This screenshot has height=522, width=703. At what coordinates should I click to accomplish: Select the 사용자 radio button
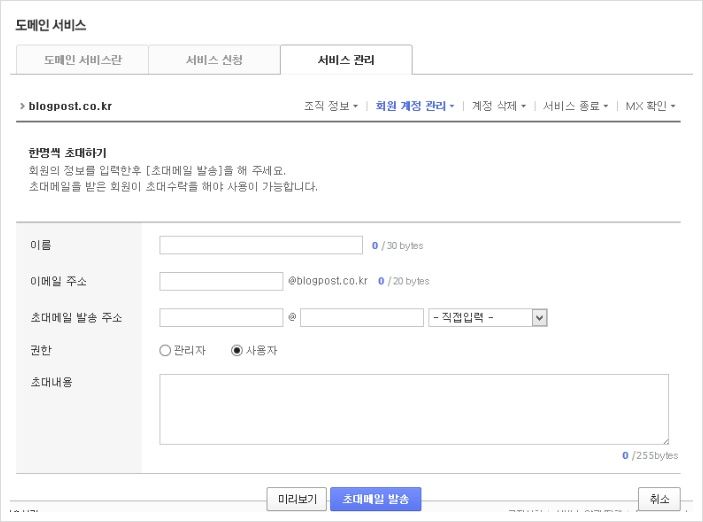click(237, 350)
